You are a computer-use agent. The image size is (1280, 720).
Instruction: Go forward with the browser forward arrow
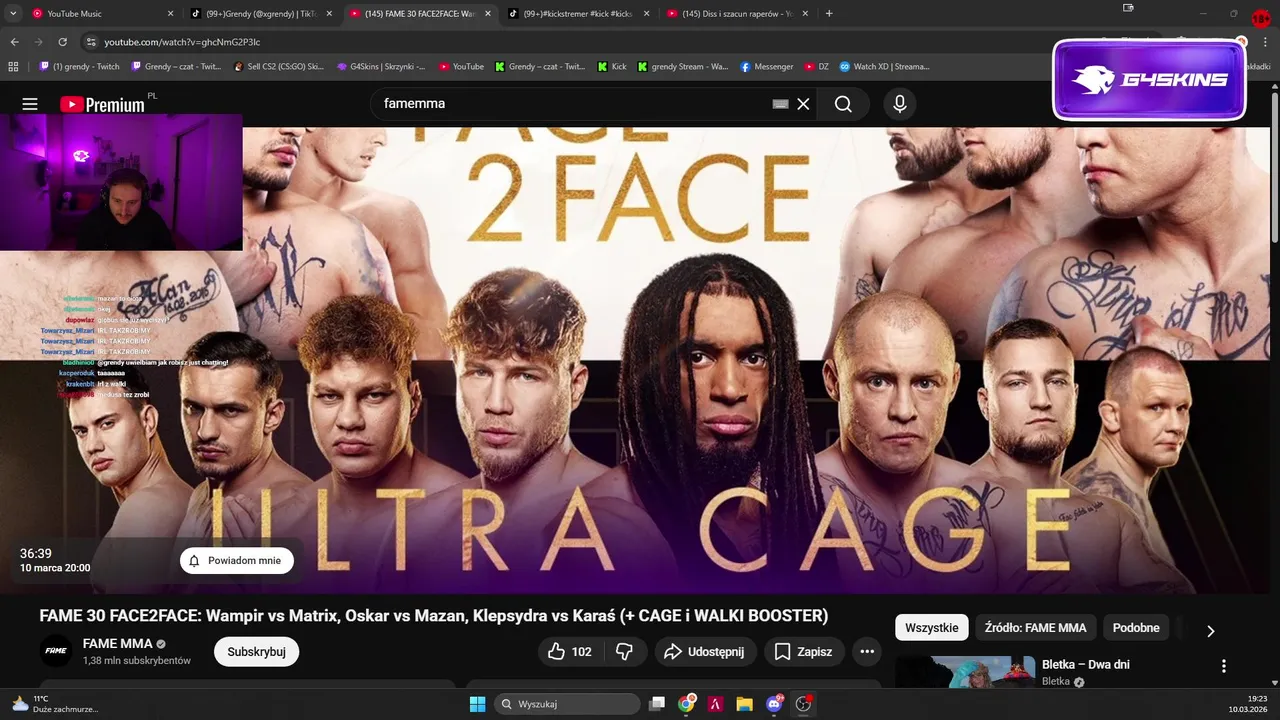tap(38, 42)
